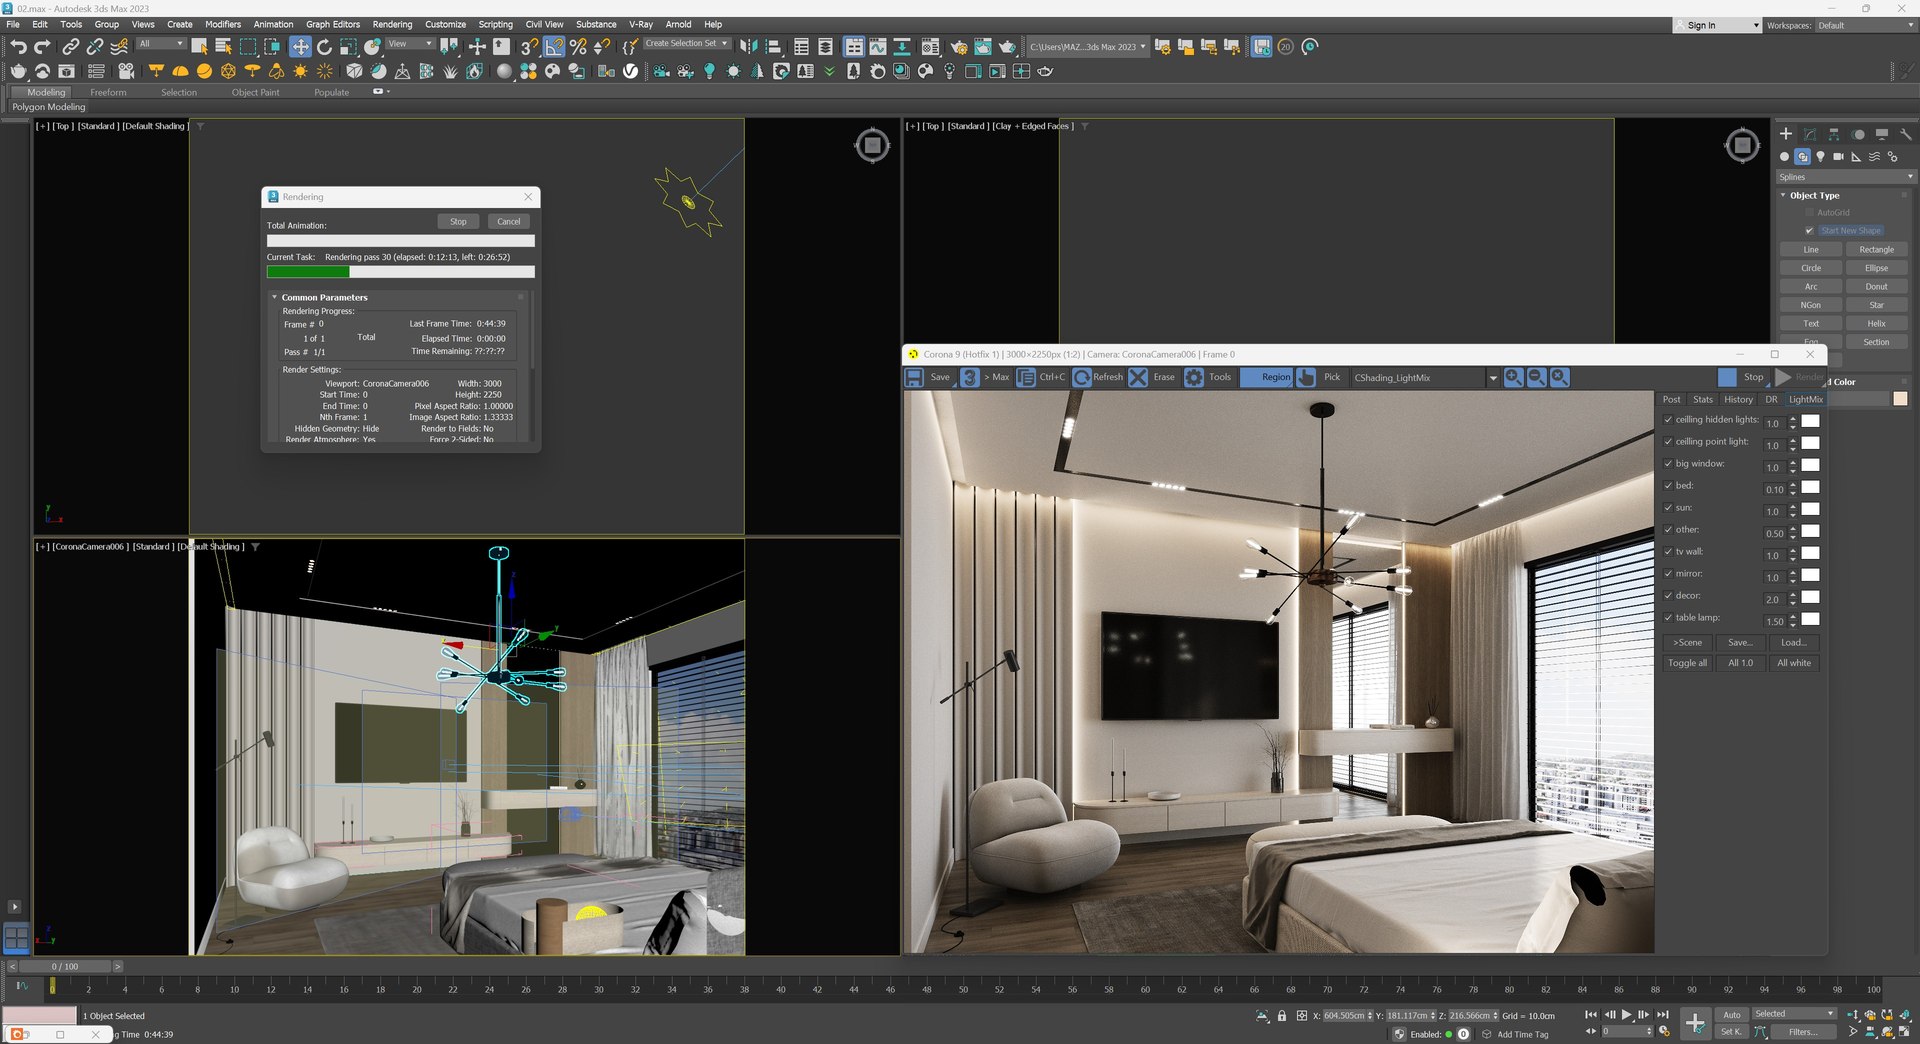Click the Selection Lock toggle padlock icon
This screenshot has width=1920, height=1044.
[x=1282, y=1015]
